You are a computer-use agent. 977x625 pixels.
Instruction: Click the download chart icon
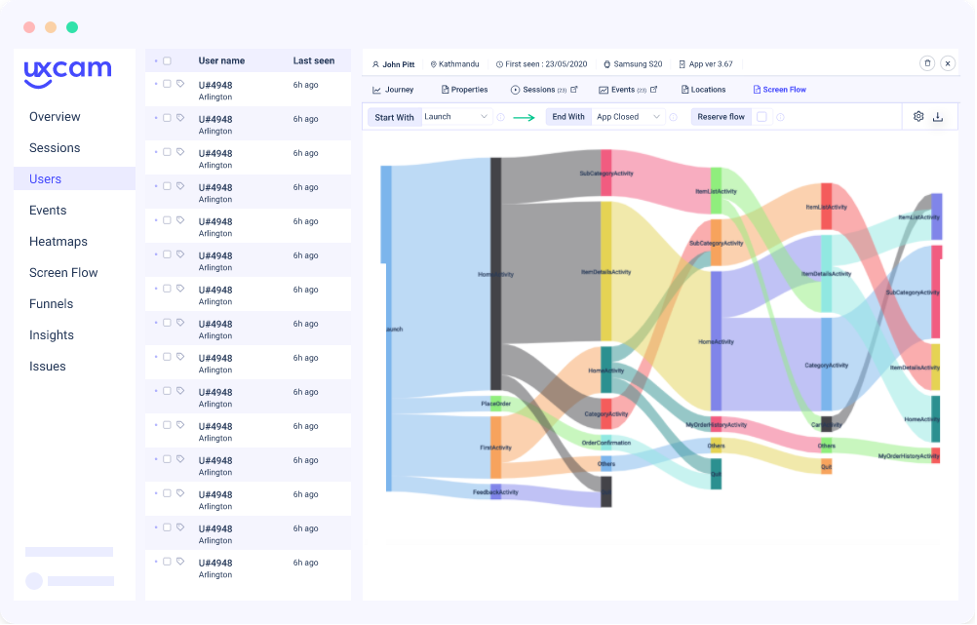[x=938, y=117]
